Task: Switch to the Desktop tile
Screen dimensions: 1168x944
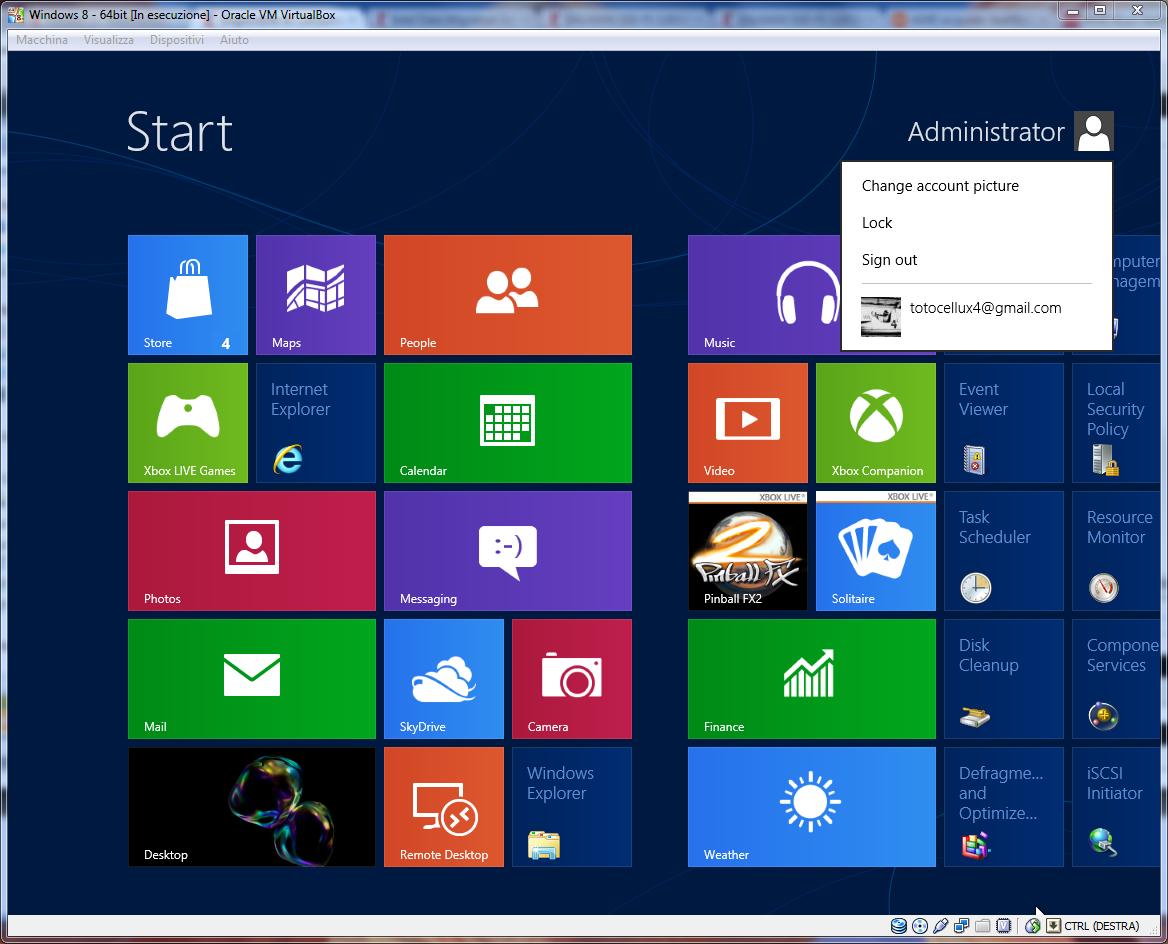Action: click(x=252, y=807)
